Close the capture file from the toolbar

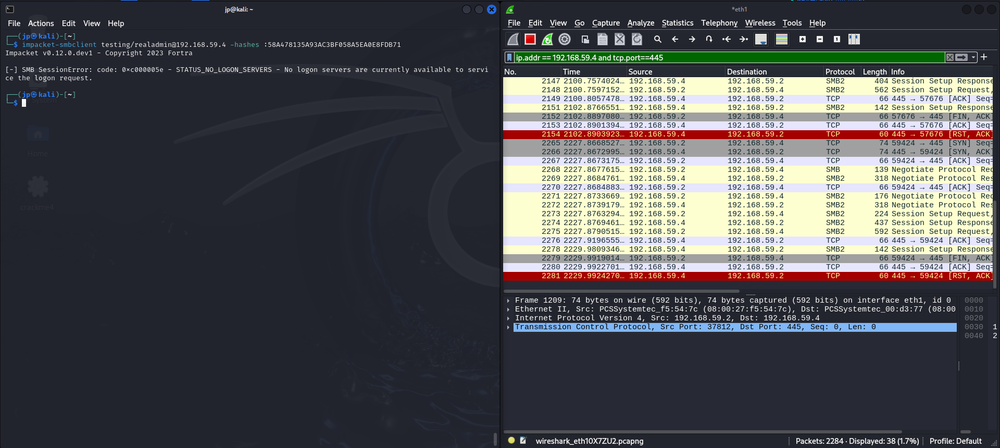(619, 39)
